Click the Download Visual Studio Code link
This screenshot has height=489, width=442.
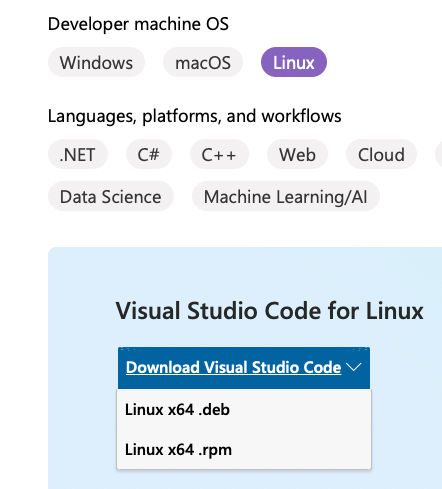click(233, 367)
